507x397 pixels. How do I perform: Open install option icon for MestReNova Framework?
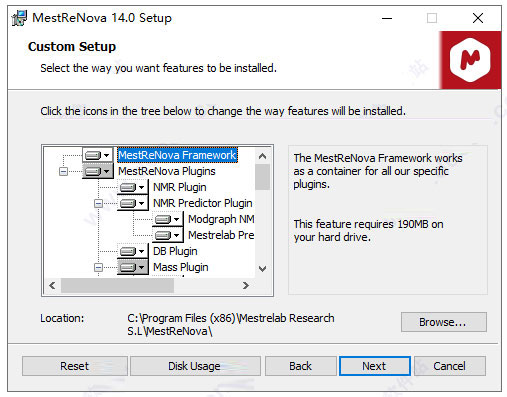(x=98, y=155)
